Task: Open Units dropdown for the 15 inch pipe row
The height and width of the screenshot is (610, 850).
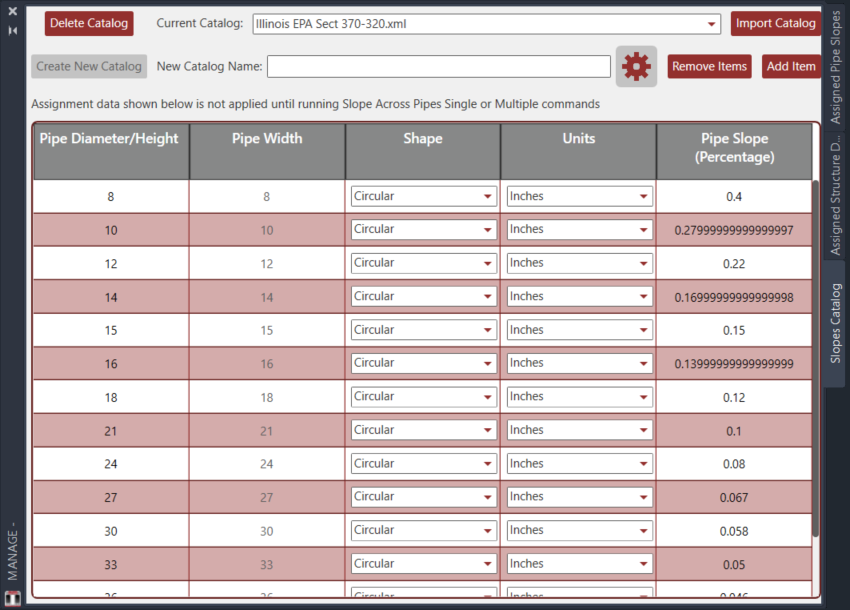Action: click(x=579, y=330)
